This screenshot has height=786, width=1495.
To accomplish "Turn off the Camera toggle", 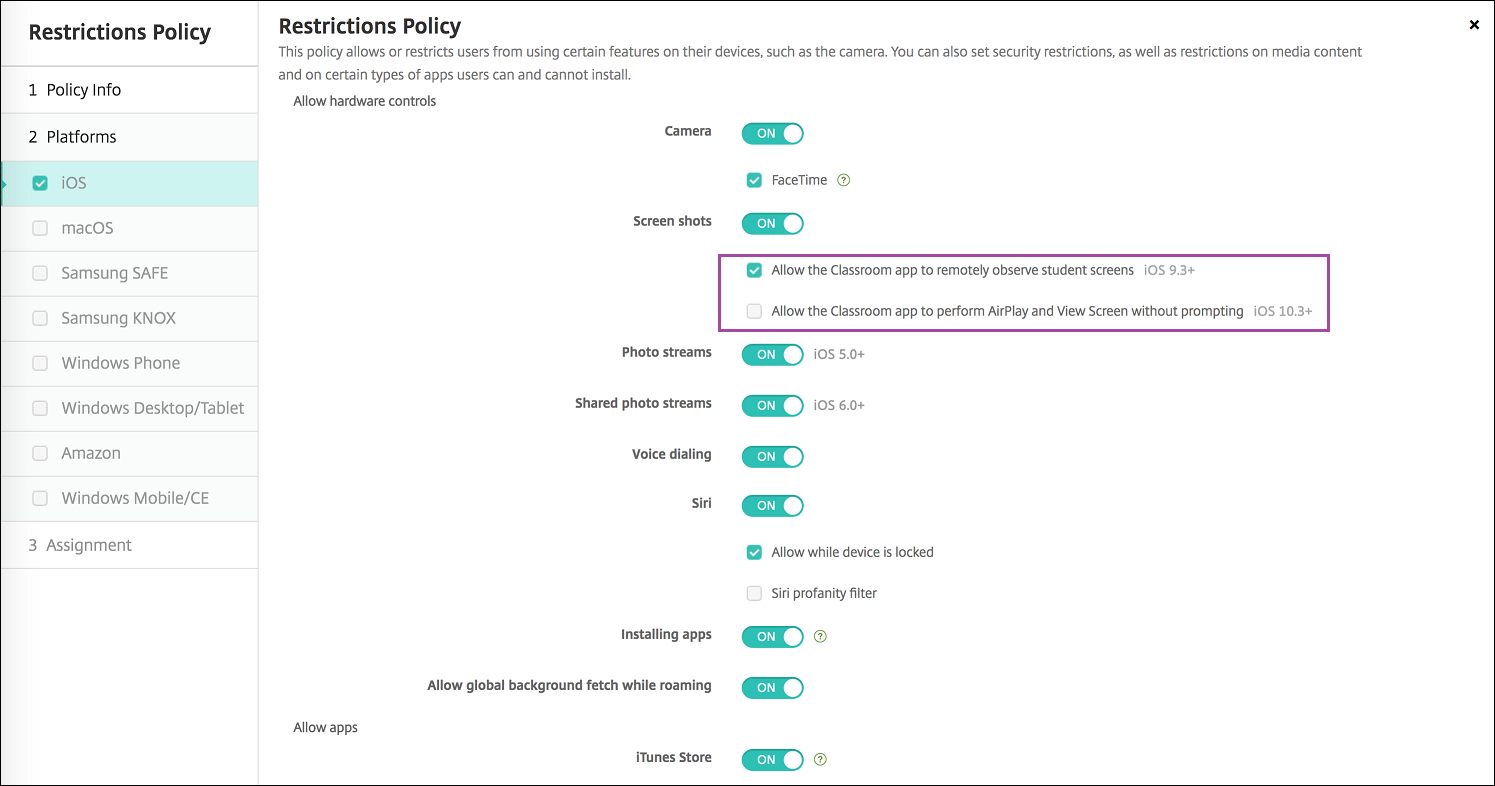I will tap(772, 133).
